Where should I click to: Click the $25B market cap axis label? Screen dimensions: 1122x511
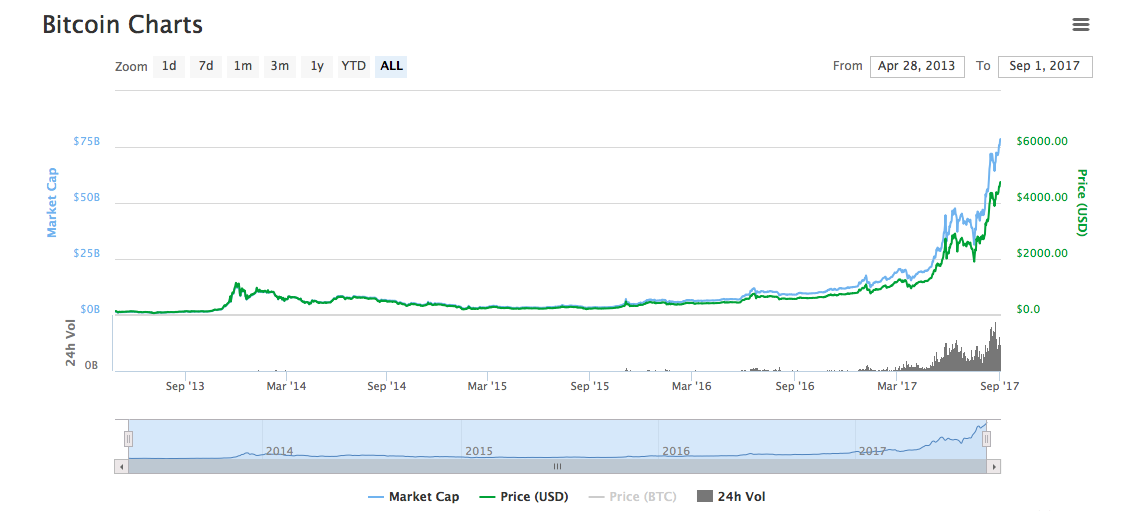tap(86, 254)
